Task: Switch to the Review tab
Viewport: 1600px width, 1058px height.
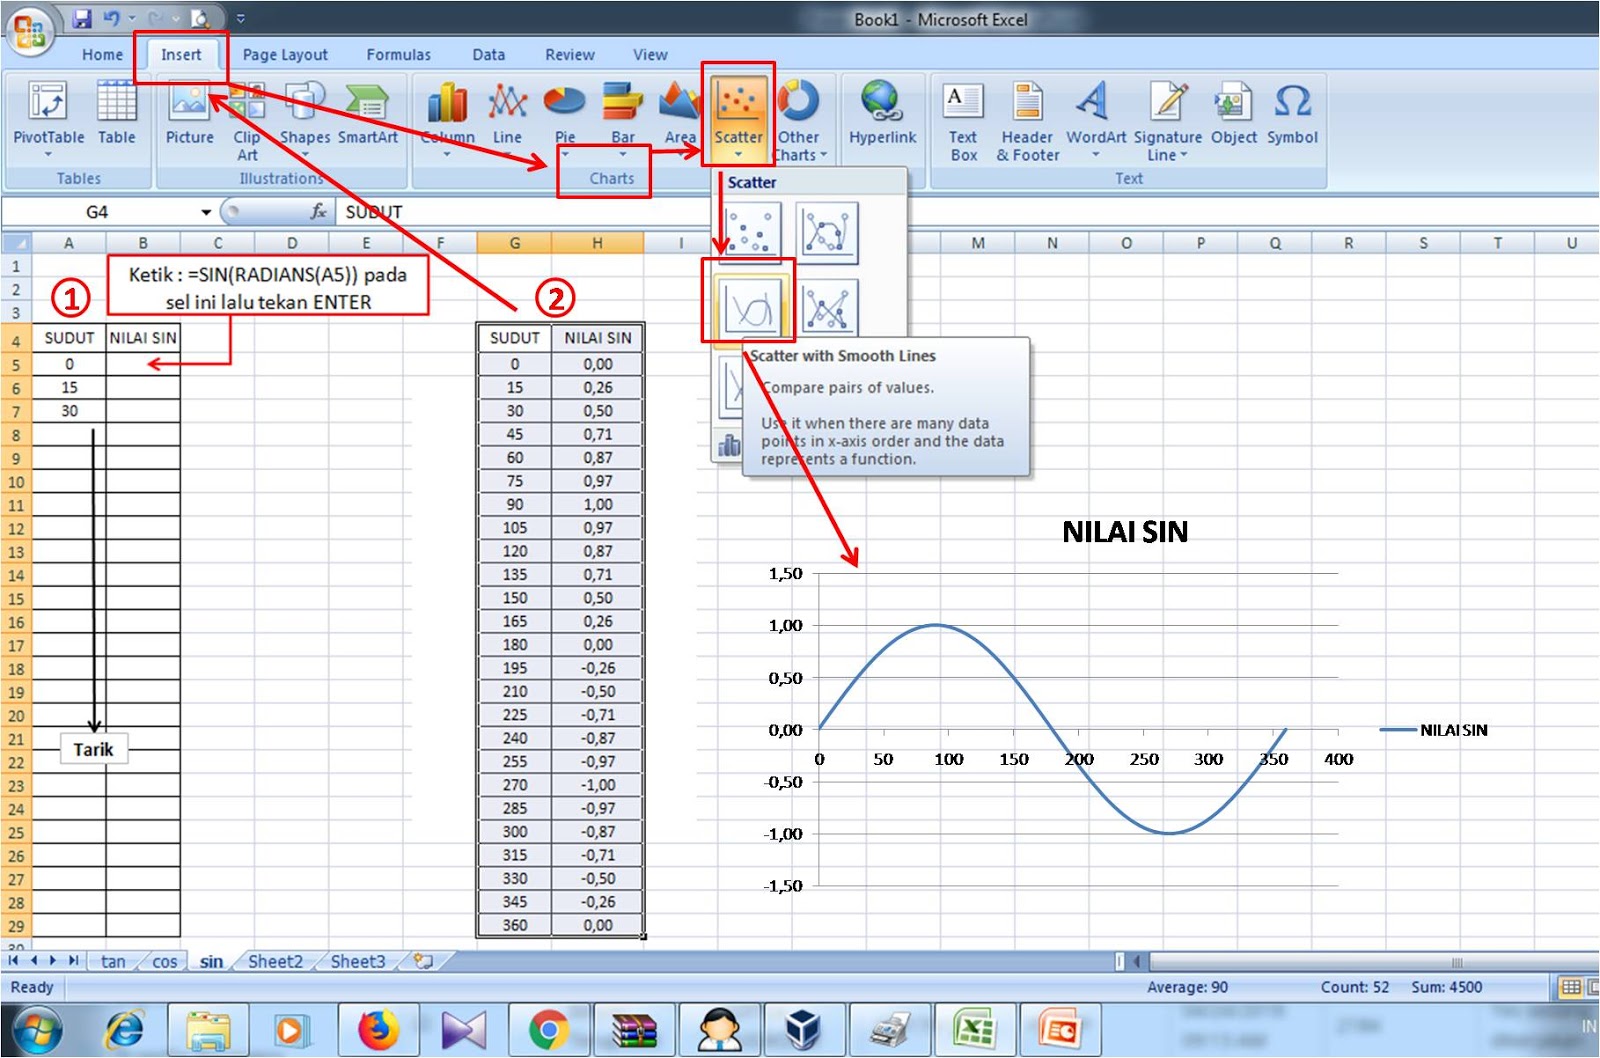Action: click(569, 55)
